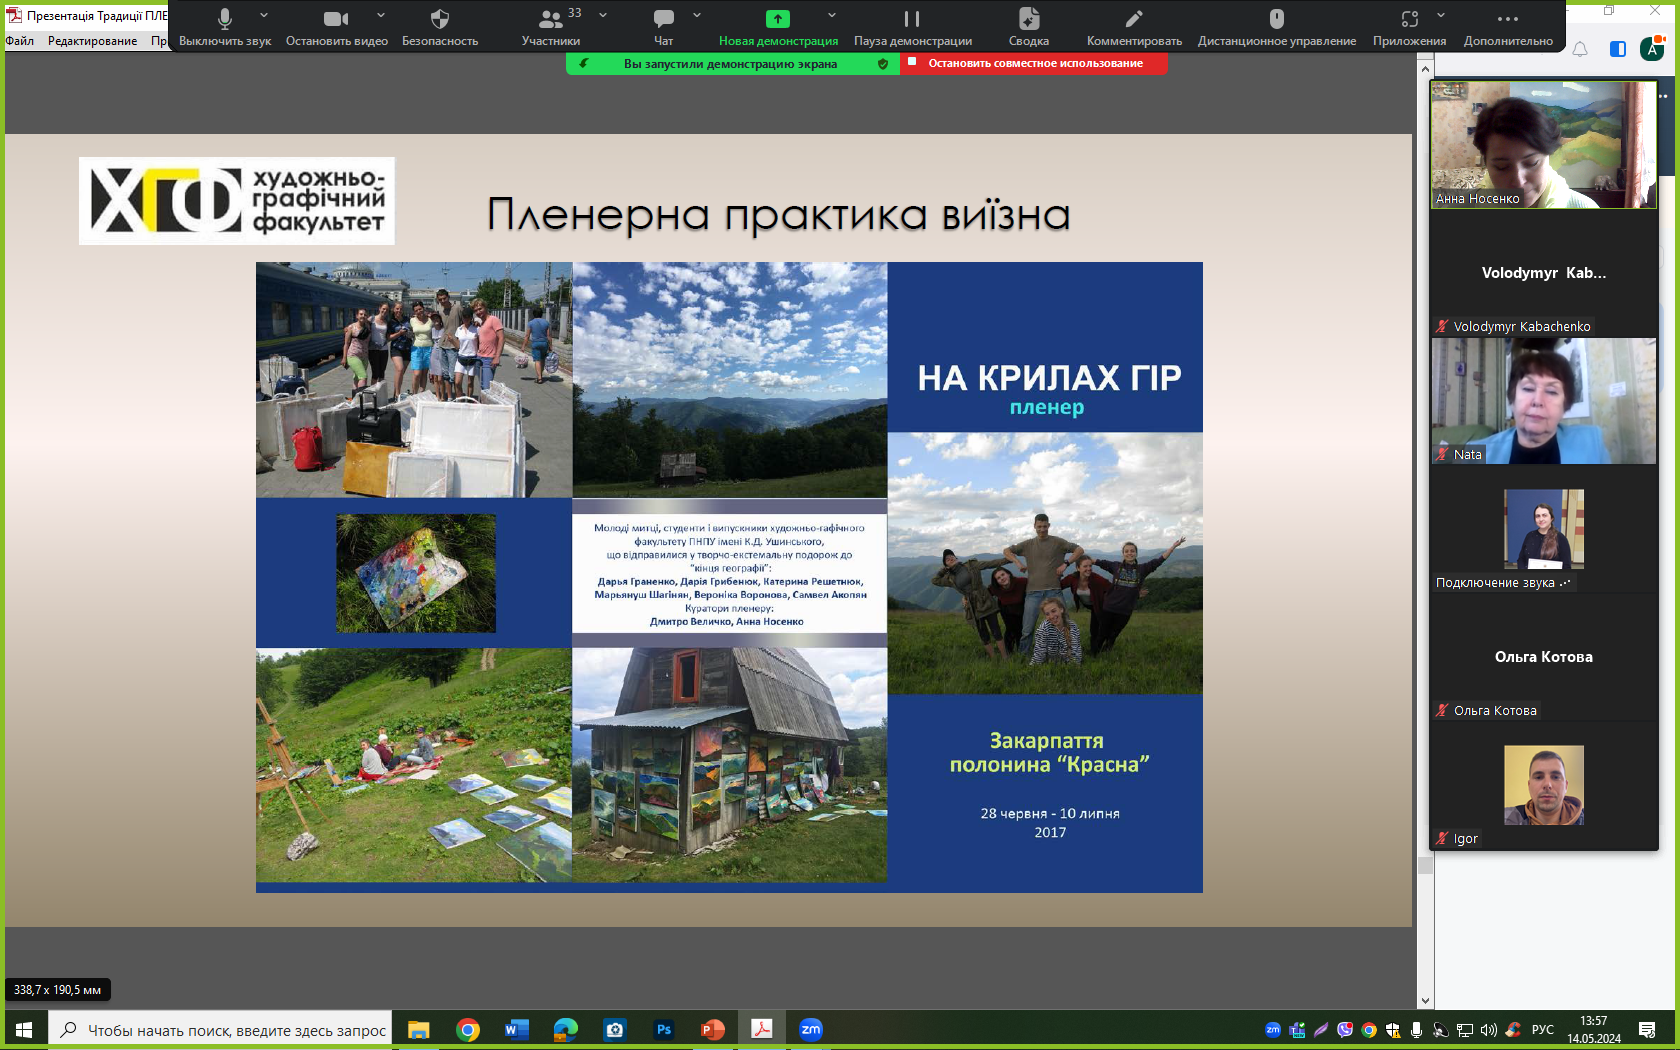Start a New share (Новая демонстрация)
The image size is (1680, 1050).
pyautogui.click(x=777, y=20)
